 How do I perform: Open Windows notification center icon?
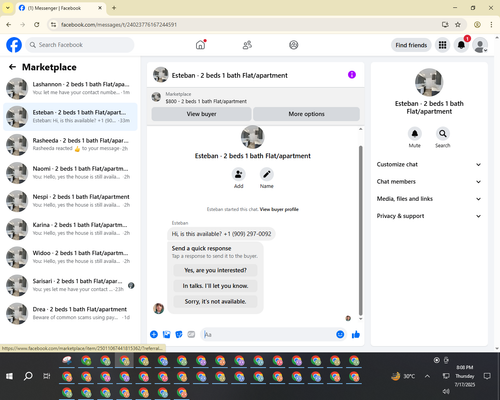[x=487, y=376]
